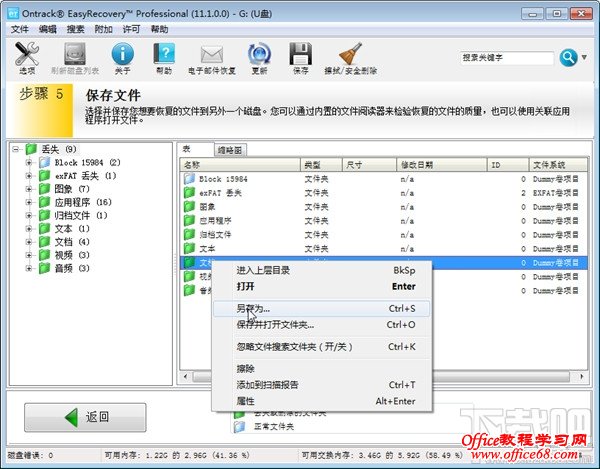Image resolution: width=600 pixels, height=469 pixels.
Task: Select the 应用程序 (16) tree folder icon
Action: (x=44, y=202)
